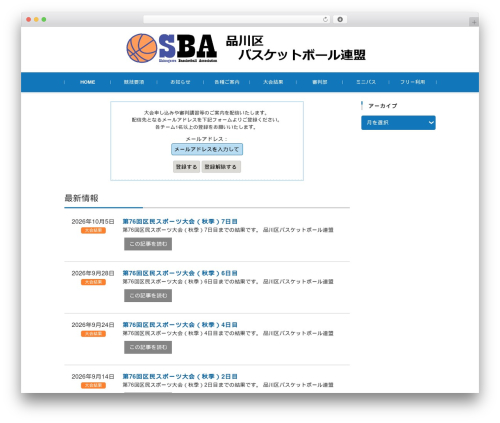The width and height of the screenshot is (500, 423).
Task: Click the 登録解除する button
Action: coord(221,167)
